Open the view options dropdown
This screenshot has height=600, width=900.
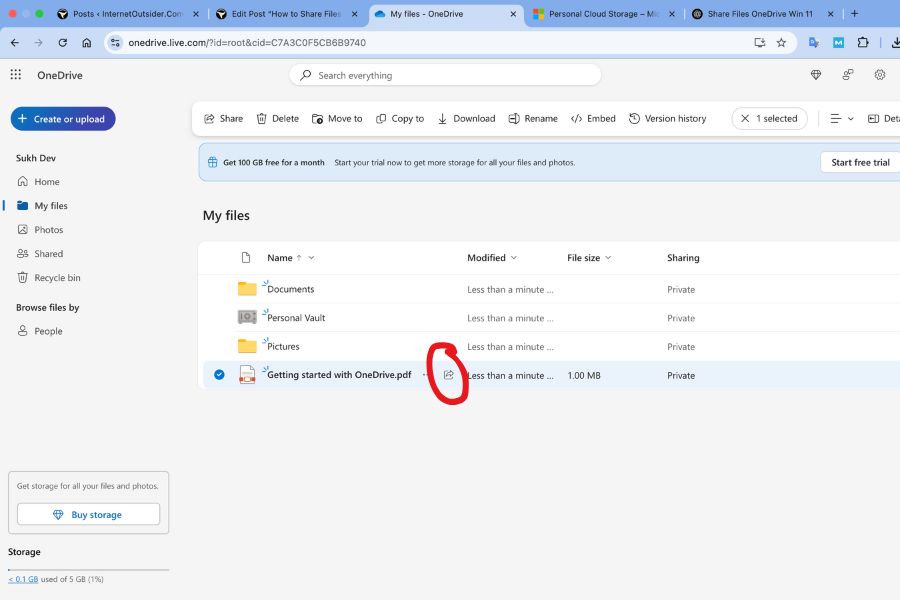pyautogui.click(x=842, y=118)
